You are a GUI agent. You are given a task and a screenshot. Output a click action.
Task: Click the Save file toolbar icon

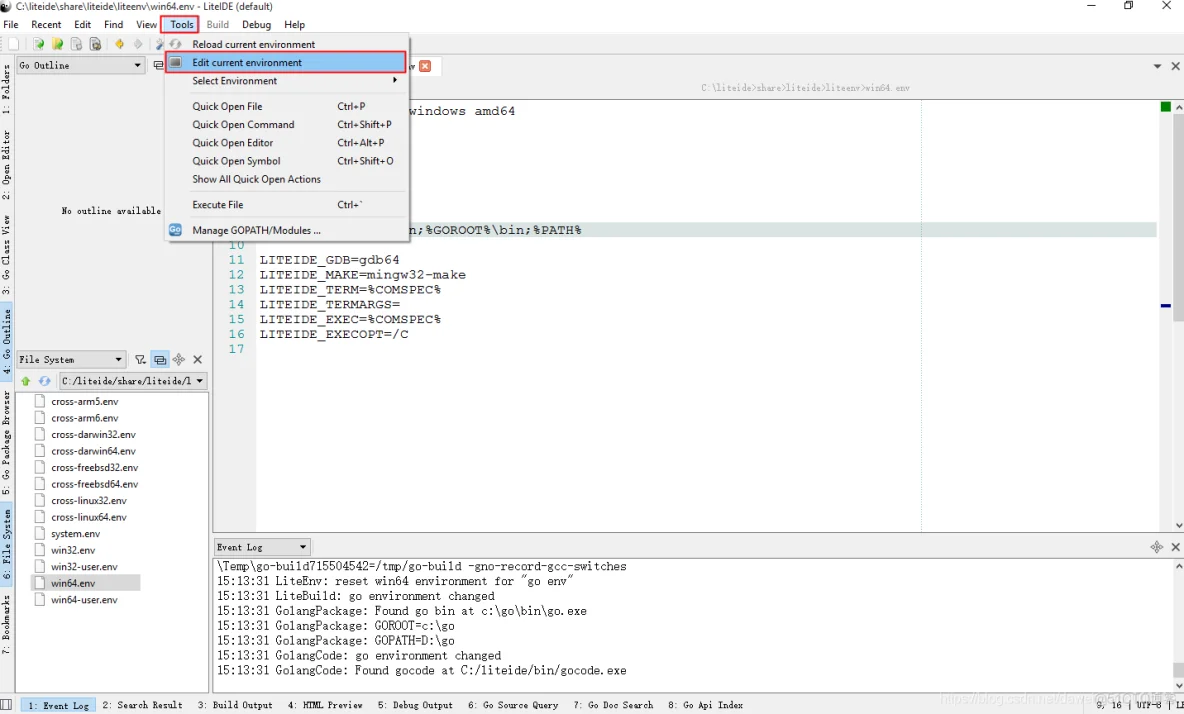pos(76,45)
